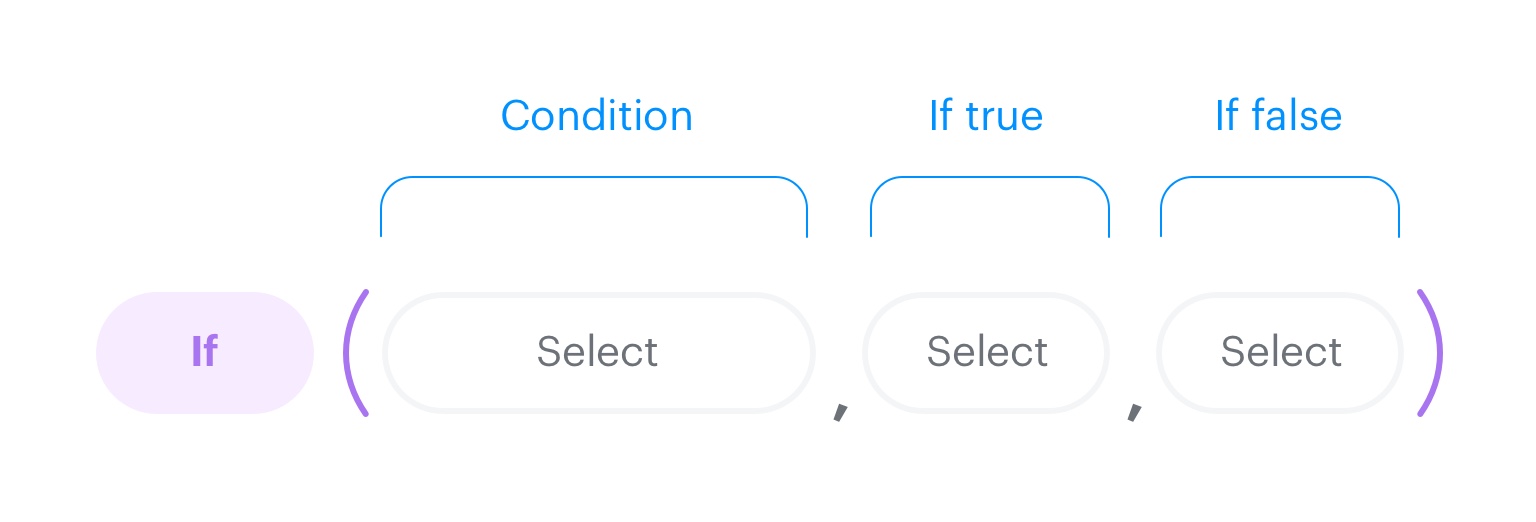Click the blue bracket under If false
Screen dimensions: 1536x522
coord(1280,179)
